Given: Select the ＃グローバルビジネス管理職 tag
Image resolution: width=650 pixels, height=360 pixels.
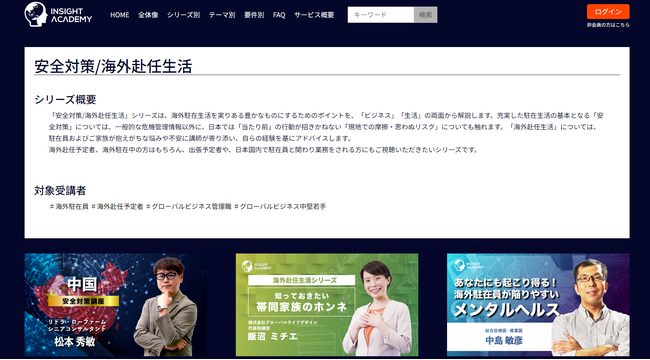Looking at the screenshot, I should (x=188, y=206).
